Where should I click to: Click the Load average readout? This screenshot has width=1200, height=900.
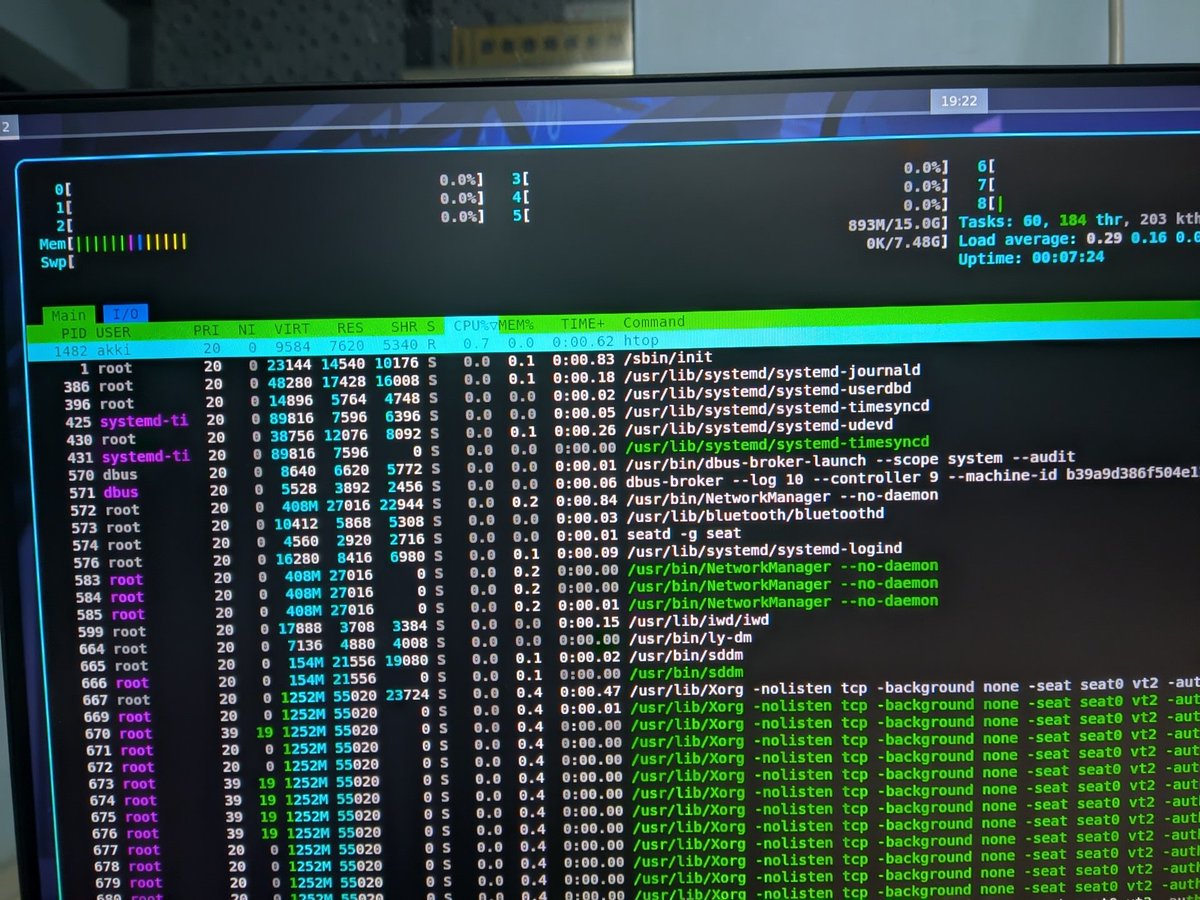(x=1078, y=240)
